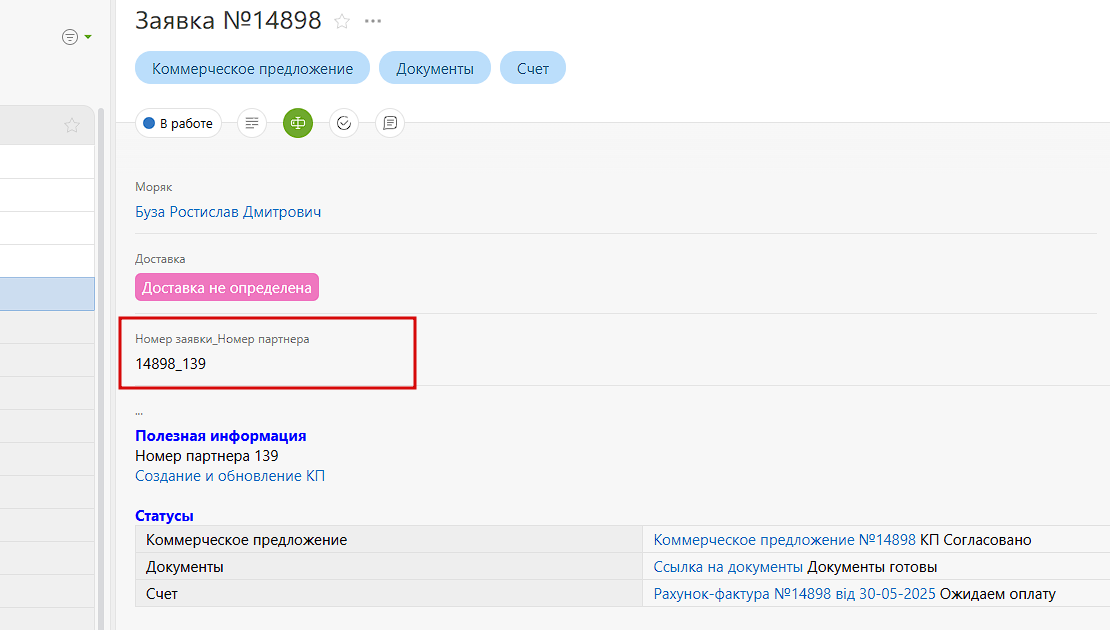Open the three-dots menu next to title
This screenshot has height=630, width=1110.
(372, 21)
